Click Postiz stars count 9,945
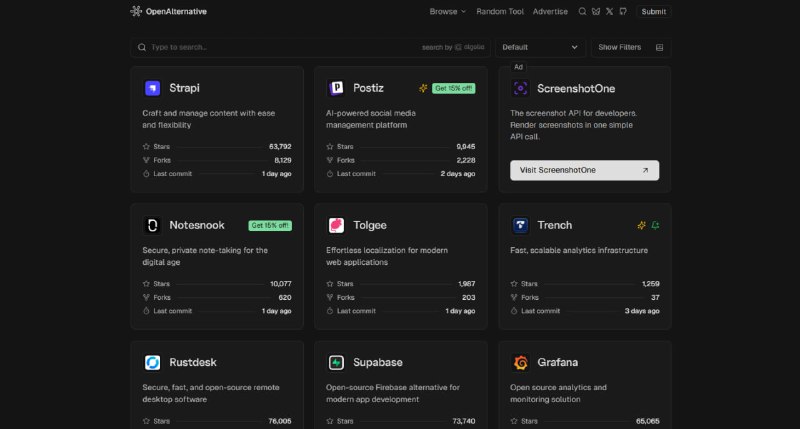 point(466,146)
